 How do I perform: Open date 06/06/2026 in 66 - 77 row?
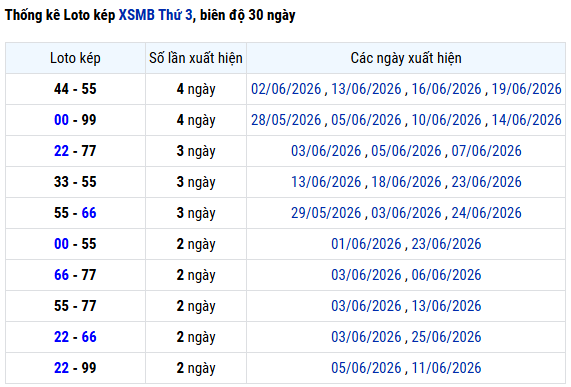[x=446, y=275]
